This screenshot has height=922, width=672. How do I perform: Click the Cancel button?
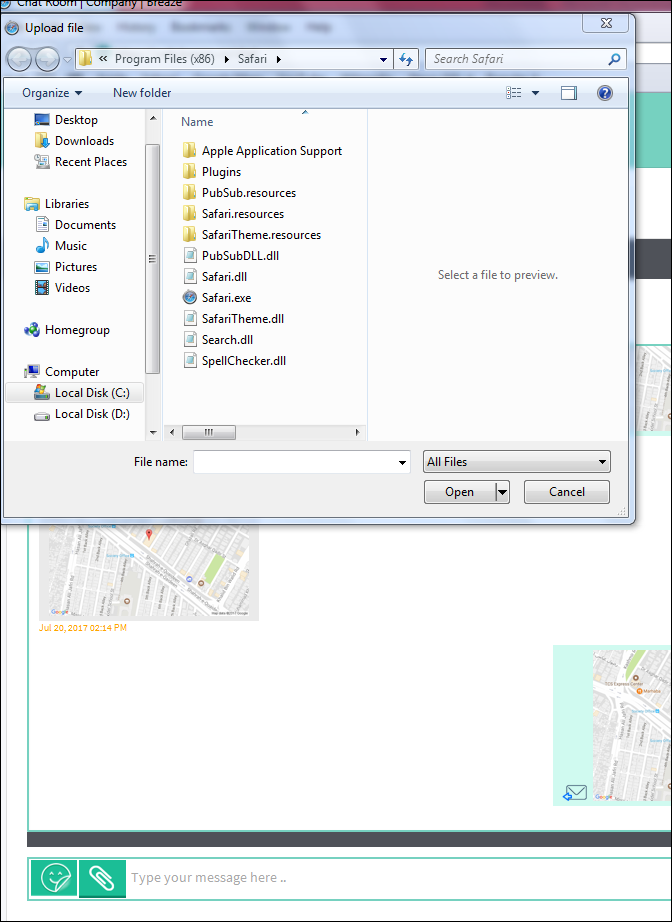pyautogui.click(x=567, y=492)
